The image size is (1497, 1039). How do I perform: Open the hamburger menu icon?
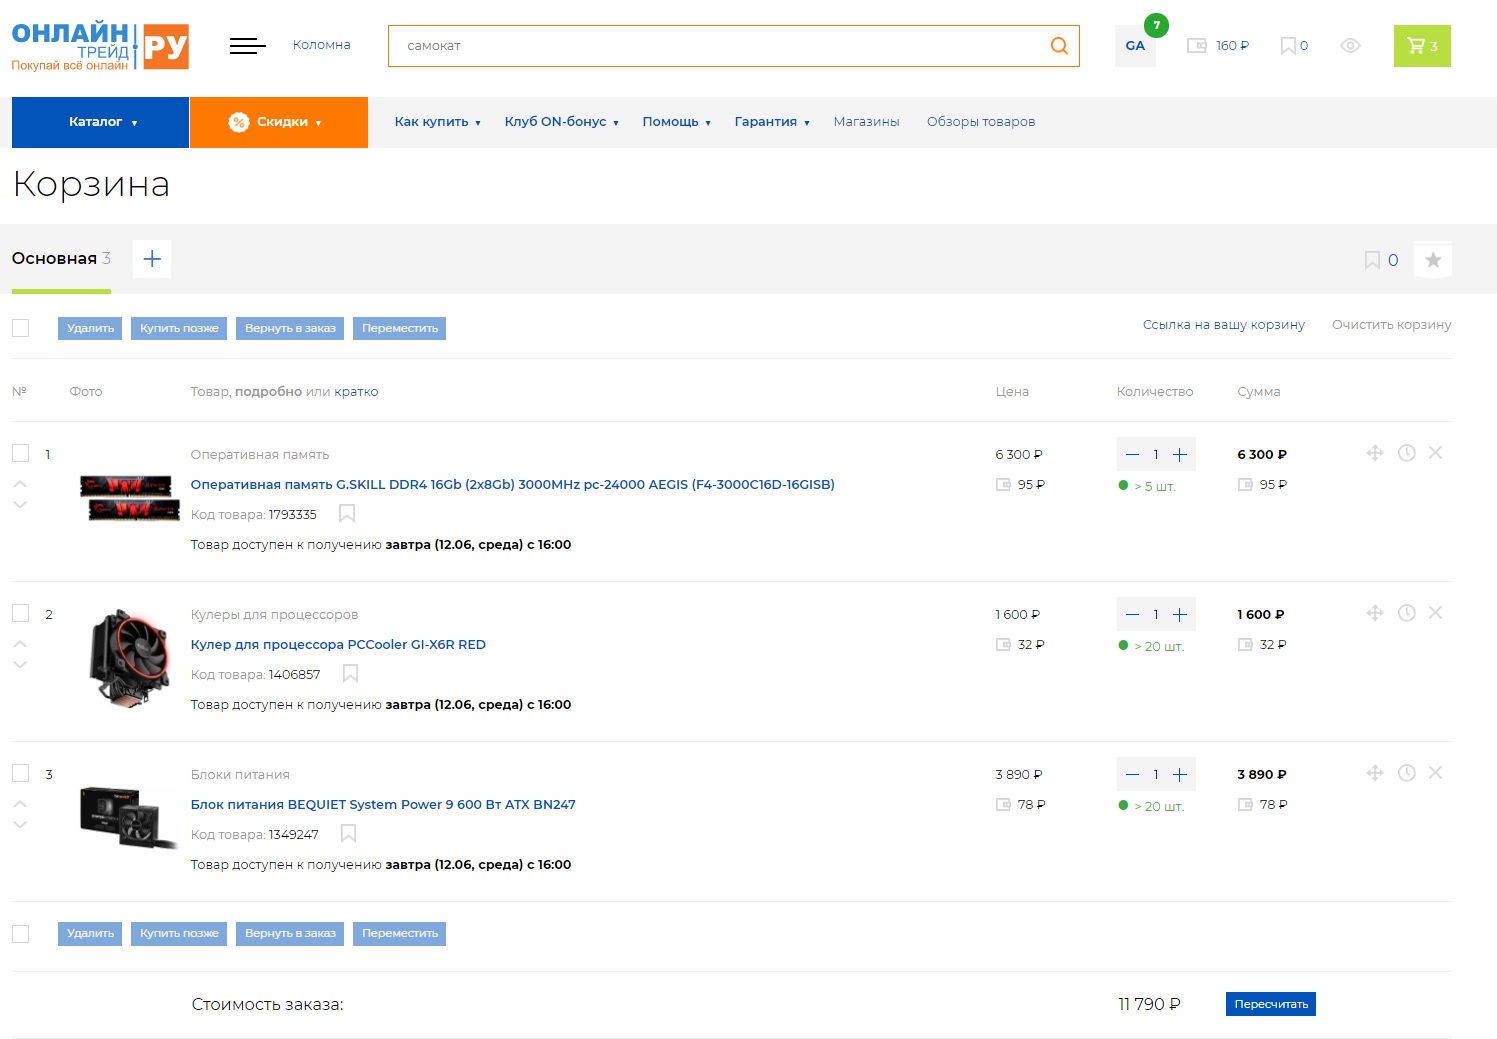247,46
